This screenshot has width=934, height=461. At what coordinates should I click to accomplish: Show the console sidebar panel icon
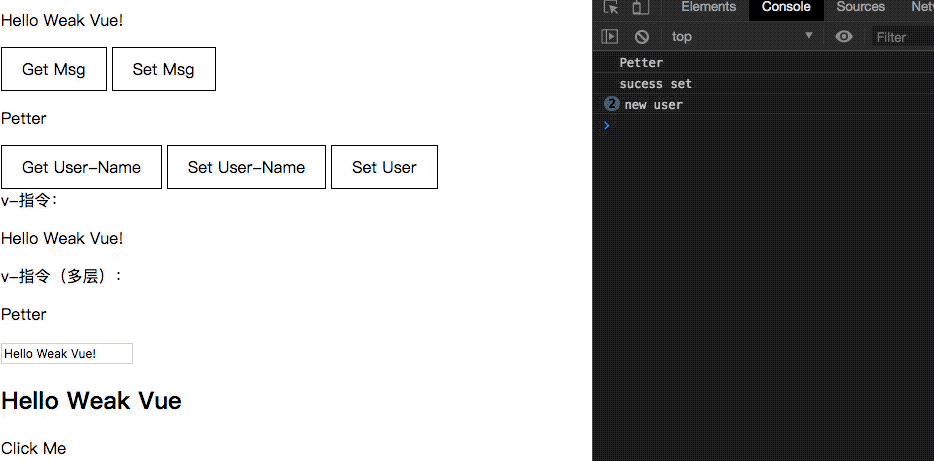pos(609,36)
